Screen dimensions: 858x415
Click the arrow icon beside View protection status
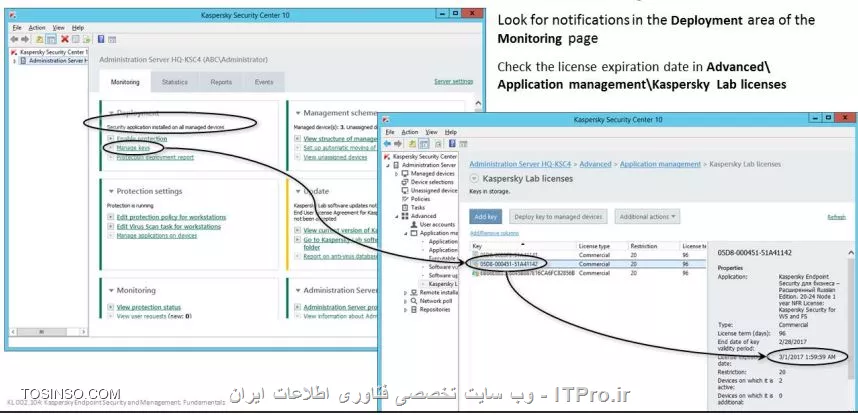point(111,308)
